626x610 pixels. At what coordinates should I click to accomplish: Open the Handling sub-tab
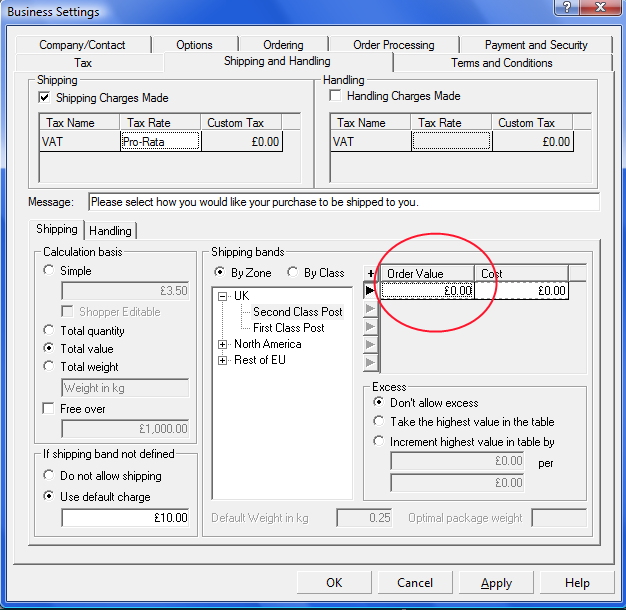point(110,231)
